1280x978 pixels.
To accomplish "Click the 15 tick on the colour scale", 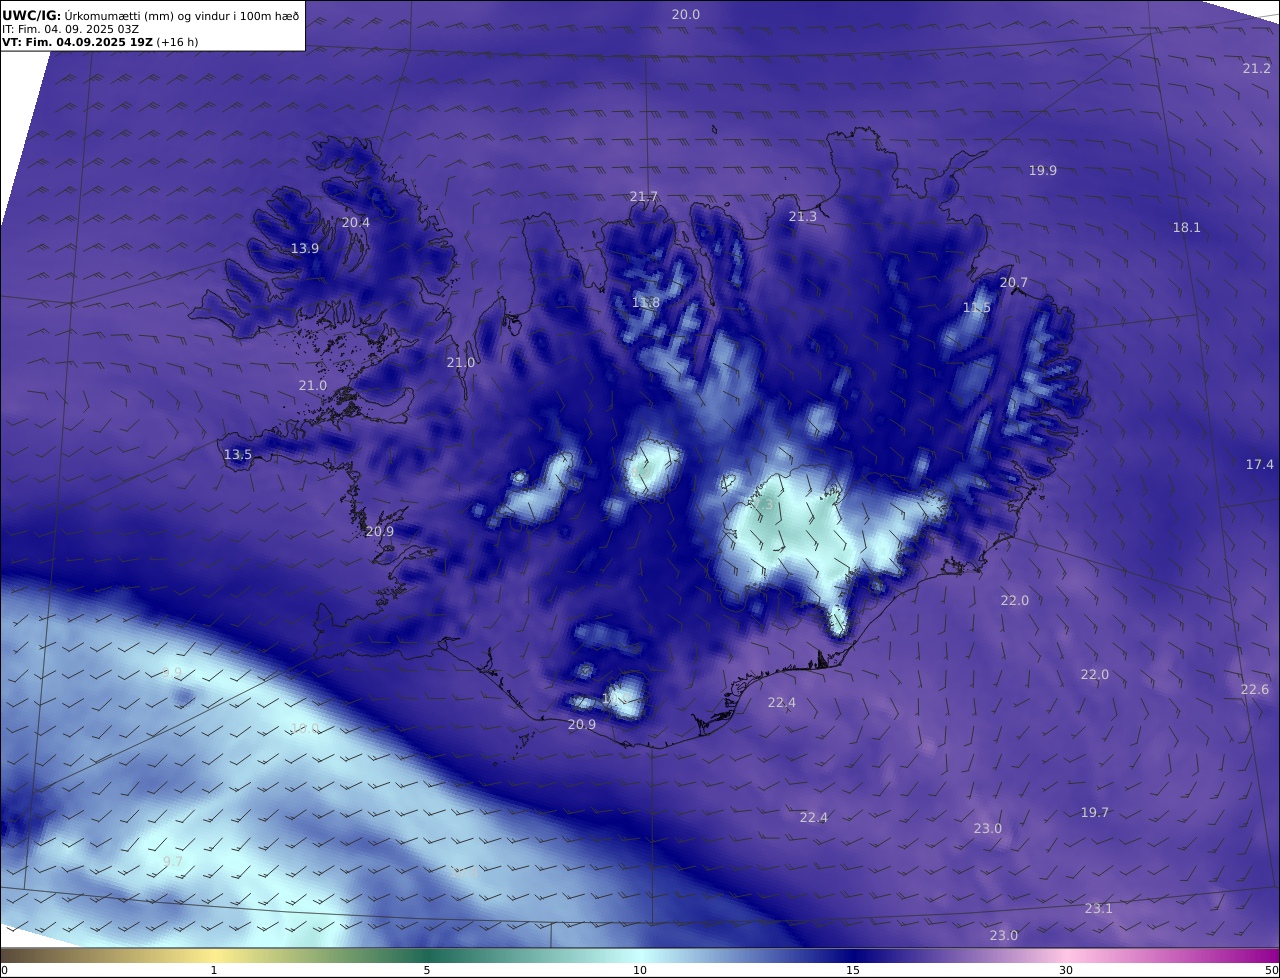I will click(x=853, y=970).
